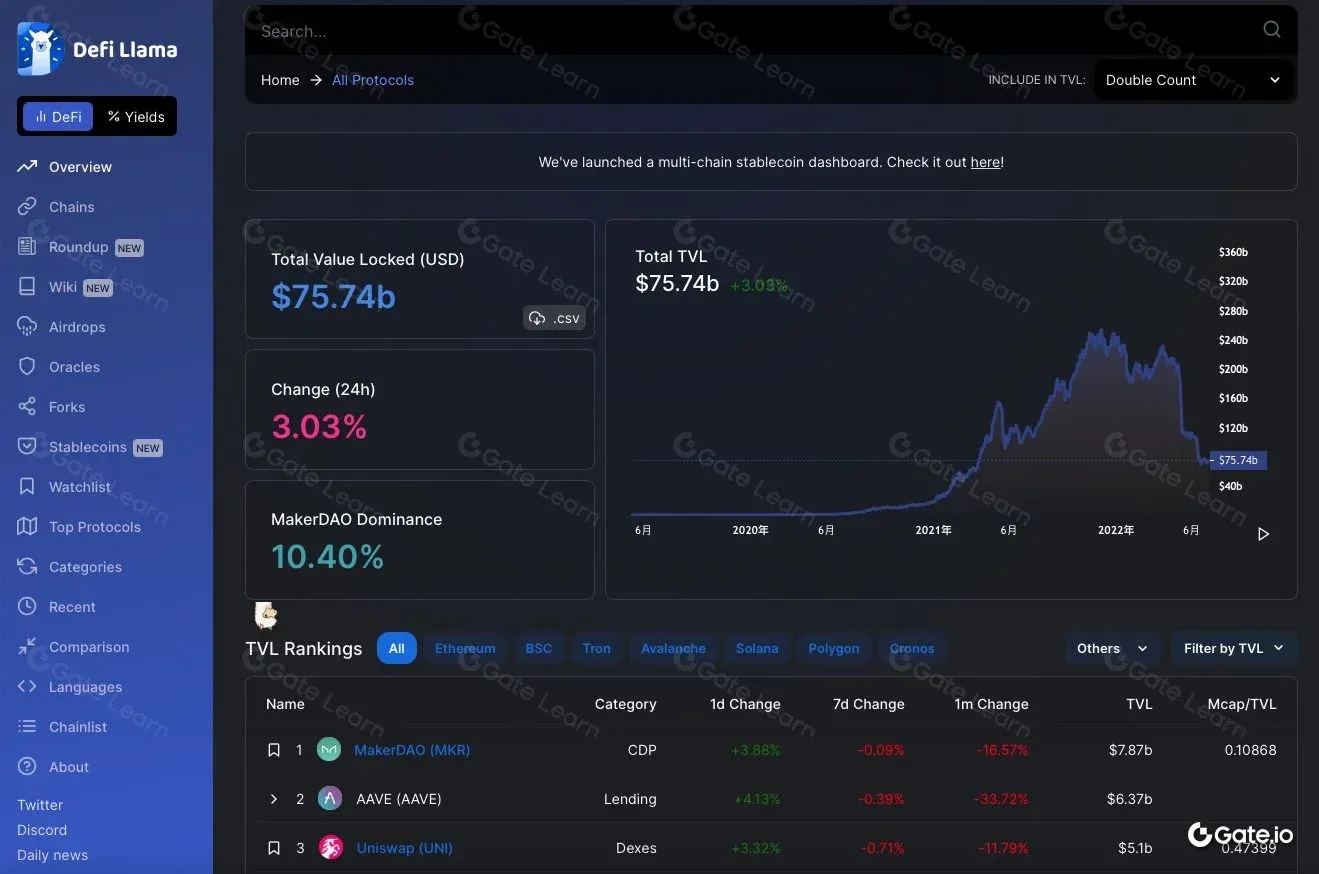The image size is (1319, 874).
Task: Open the stablecoin dashboard 'here' link
Action: tap(985, 162)
